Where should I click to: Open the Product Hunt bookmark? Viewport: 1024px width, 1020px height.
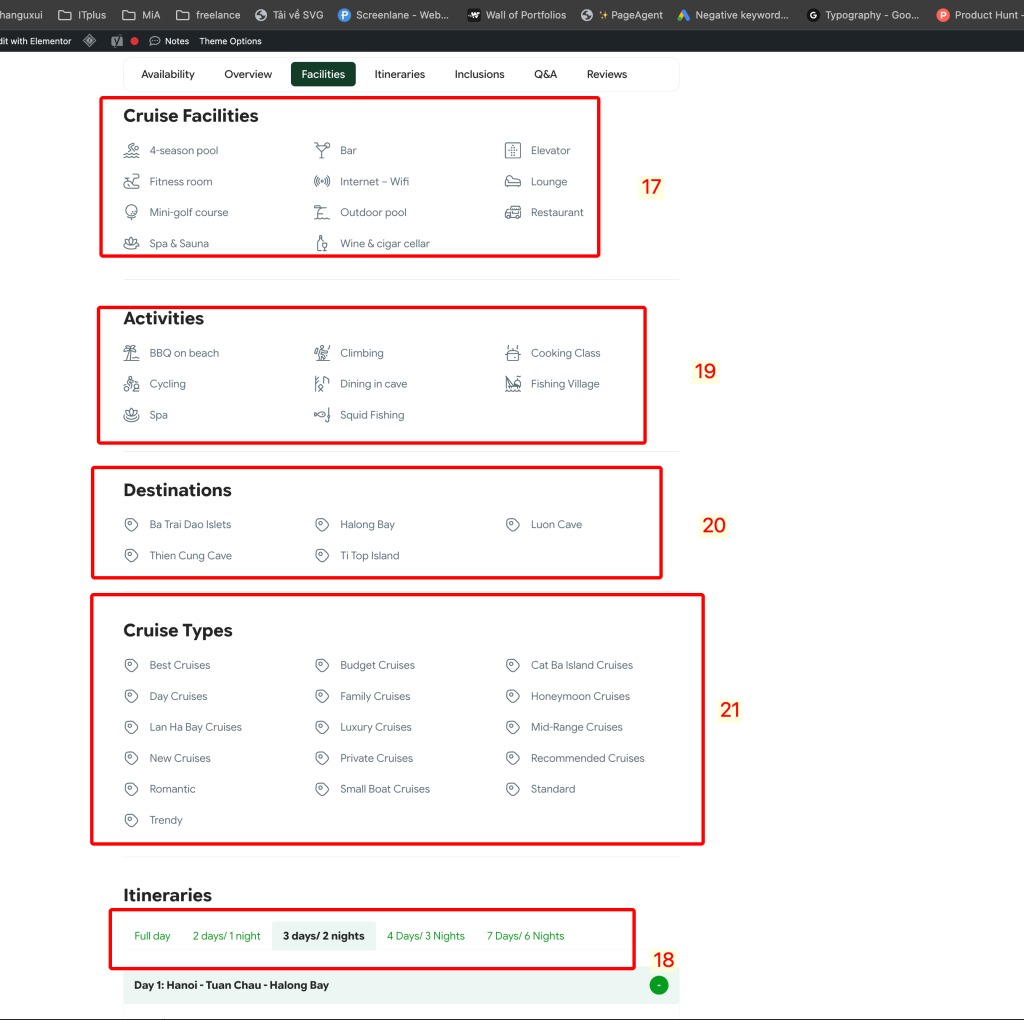click(978, 15)
